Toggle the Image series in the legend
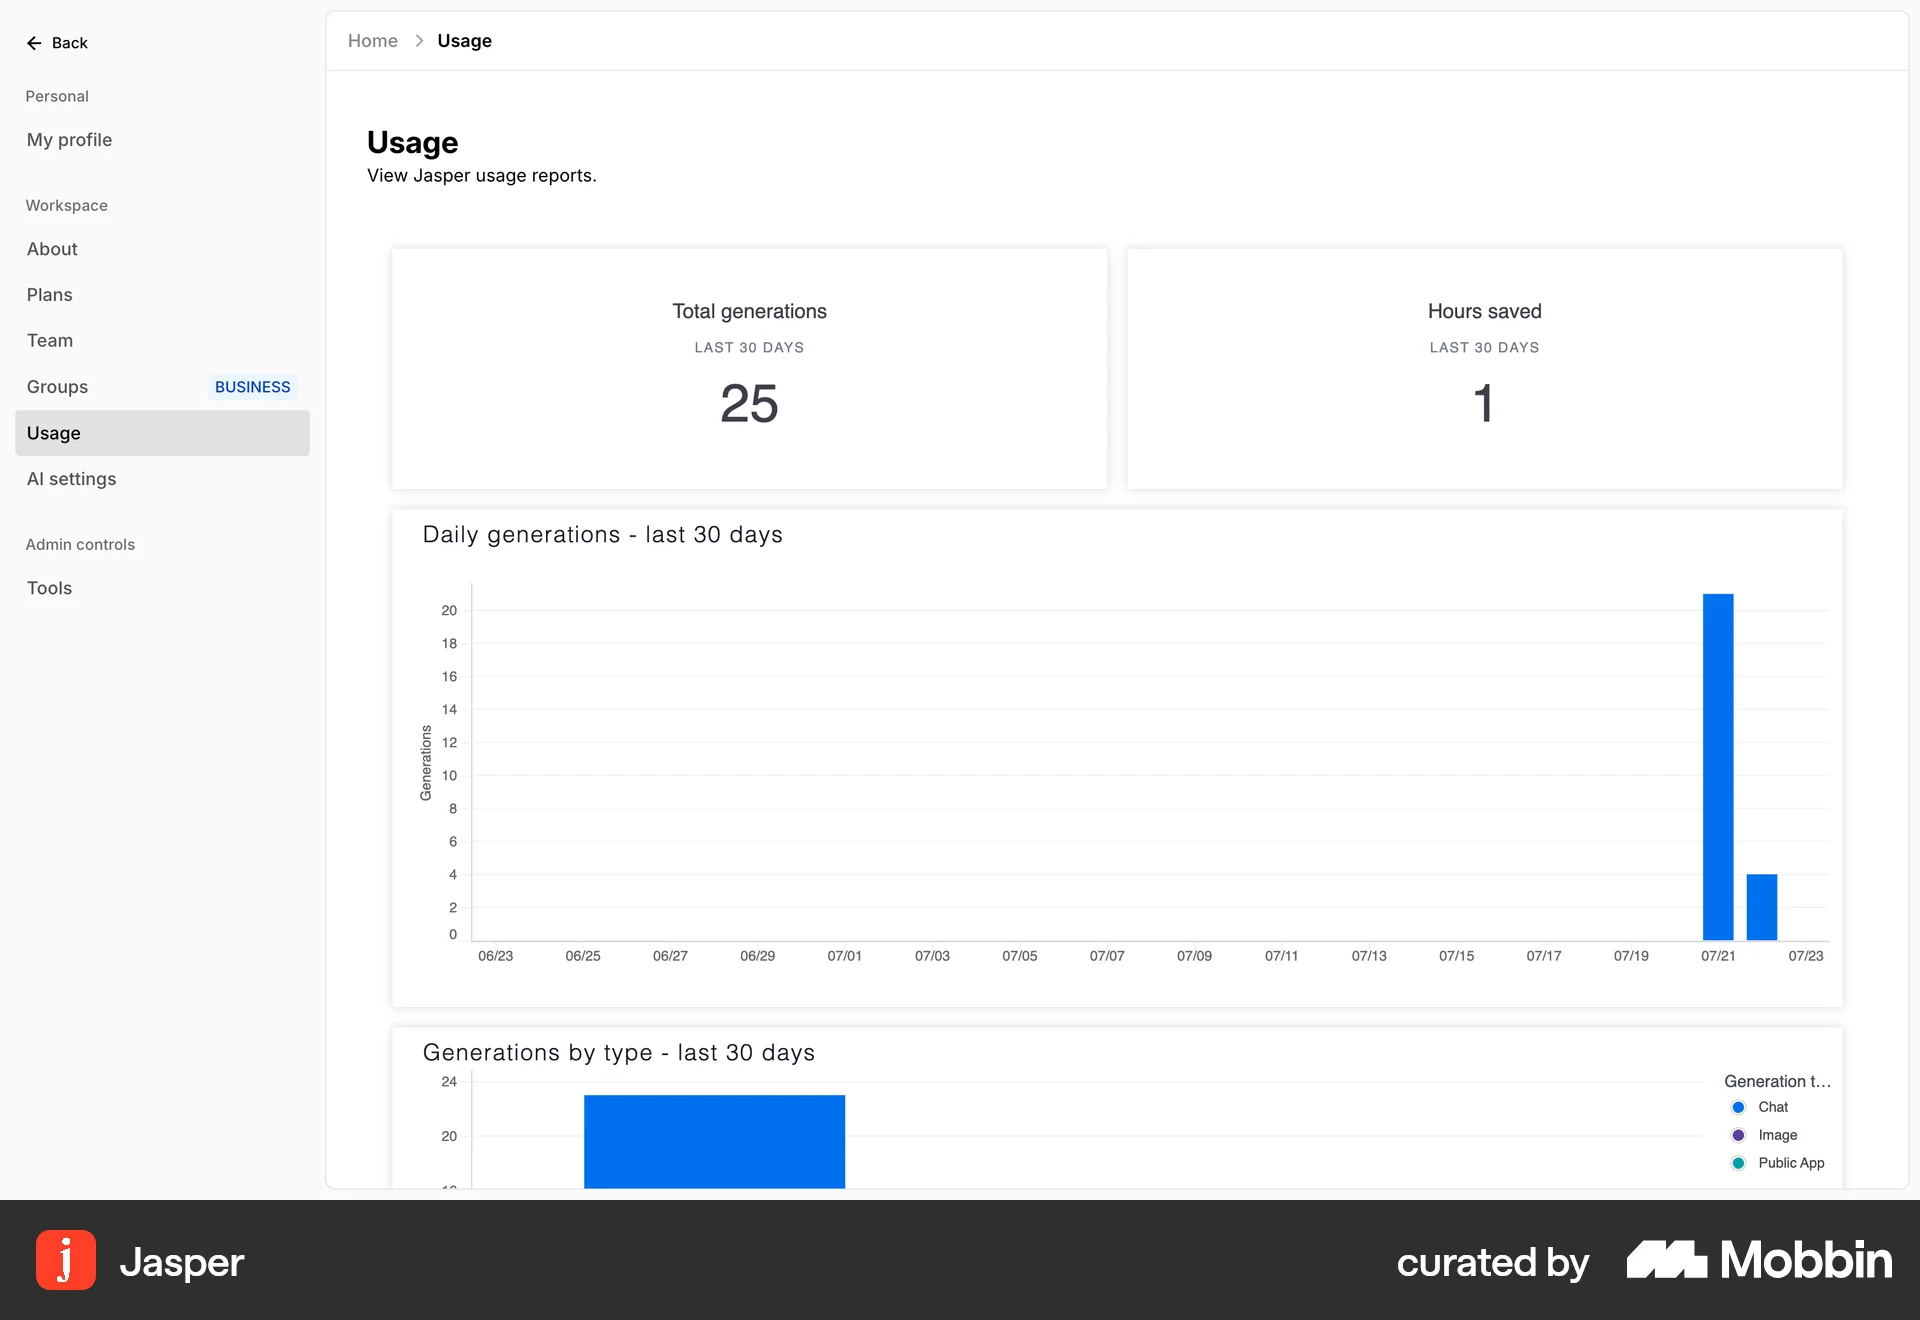 point(1778,1135)
